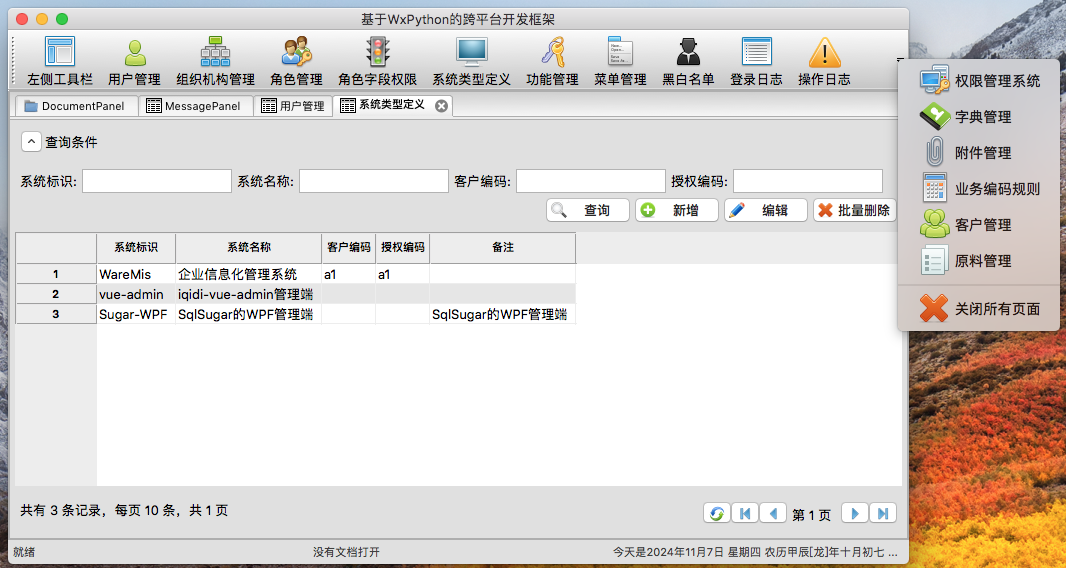The height and width of the screenshot is (568, 1066).
Task: Select the Sugar-WPF cell
Action: (x=136, y=314)
